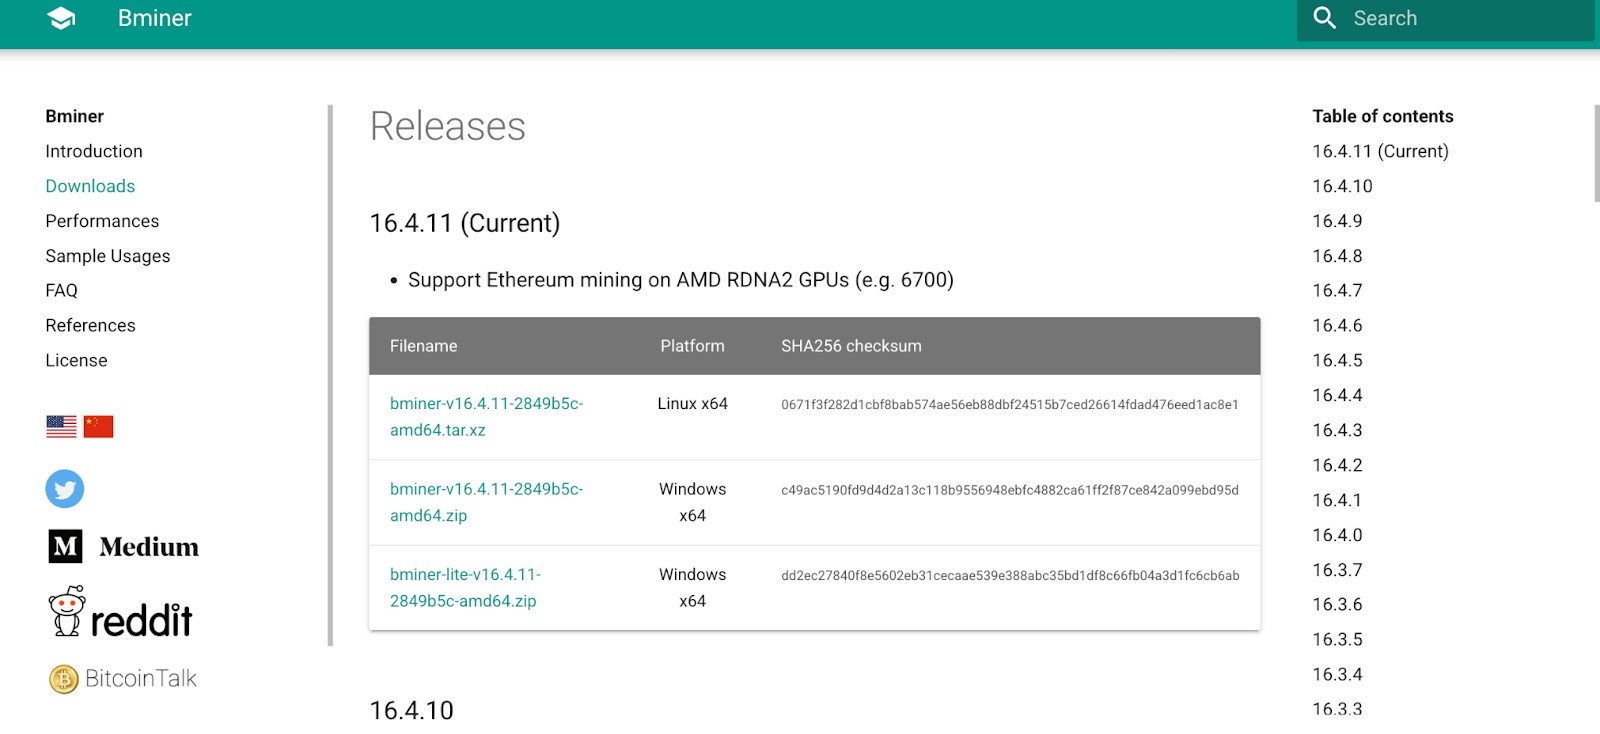Jump to 16.4.2 in table of contents

(1337, 465)
